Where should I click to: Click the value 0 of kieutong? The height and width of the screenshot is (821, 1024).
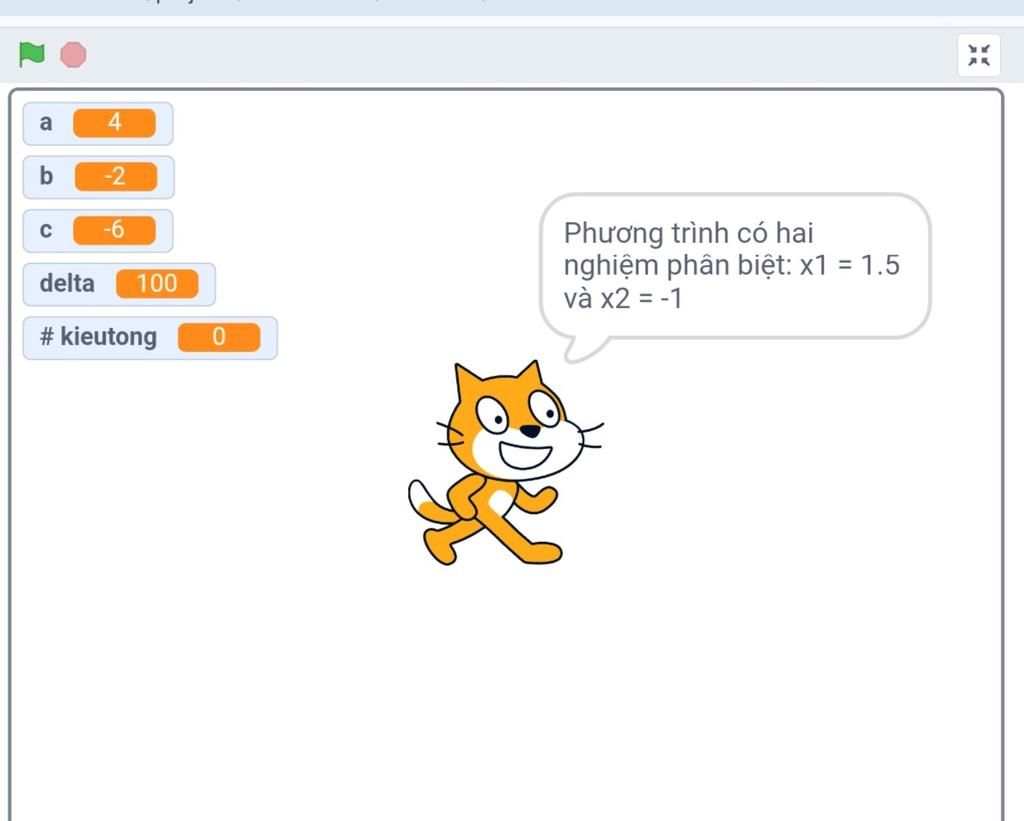[x=219, y=338]
